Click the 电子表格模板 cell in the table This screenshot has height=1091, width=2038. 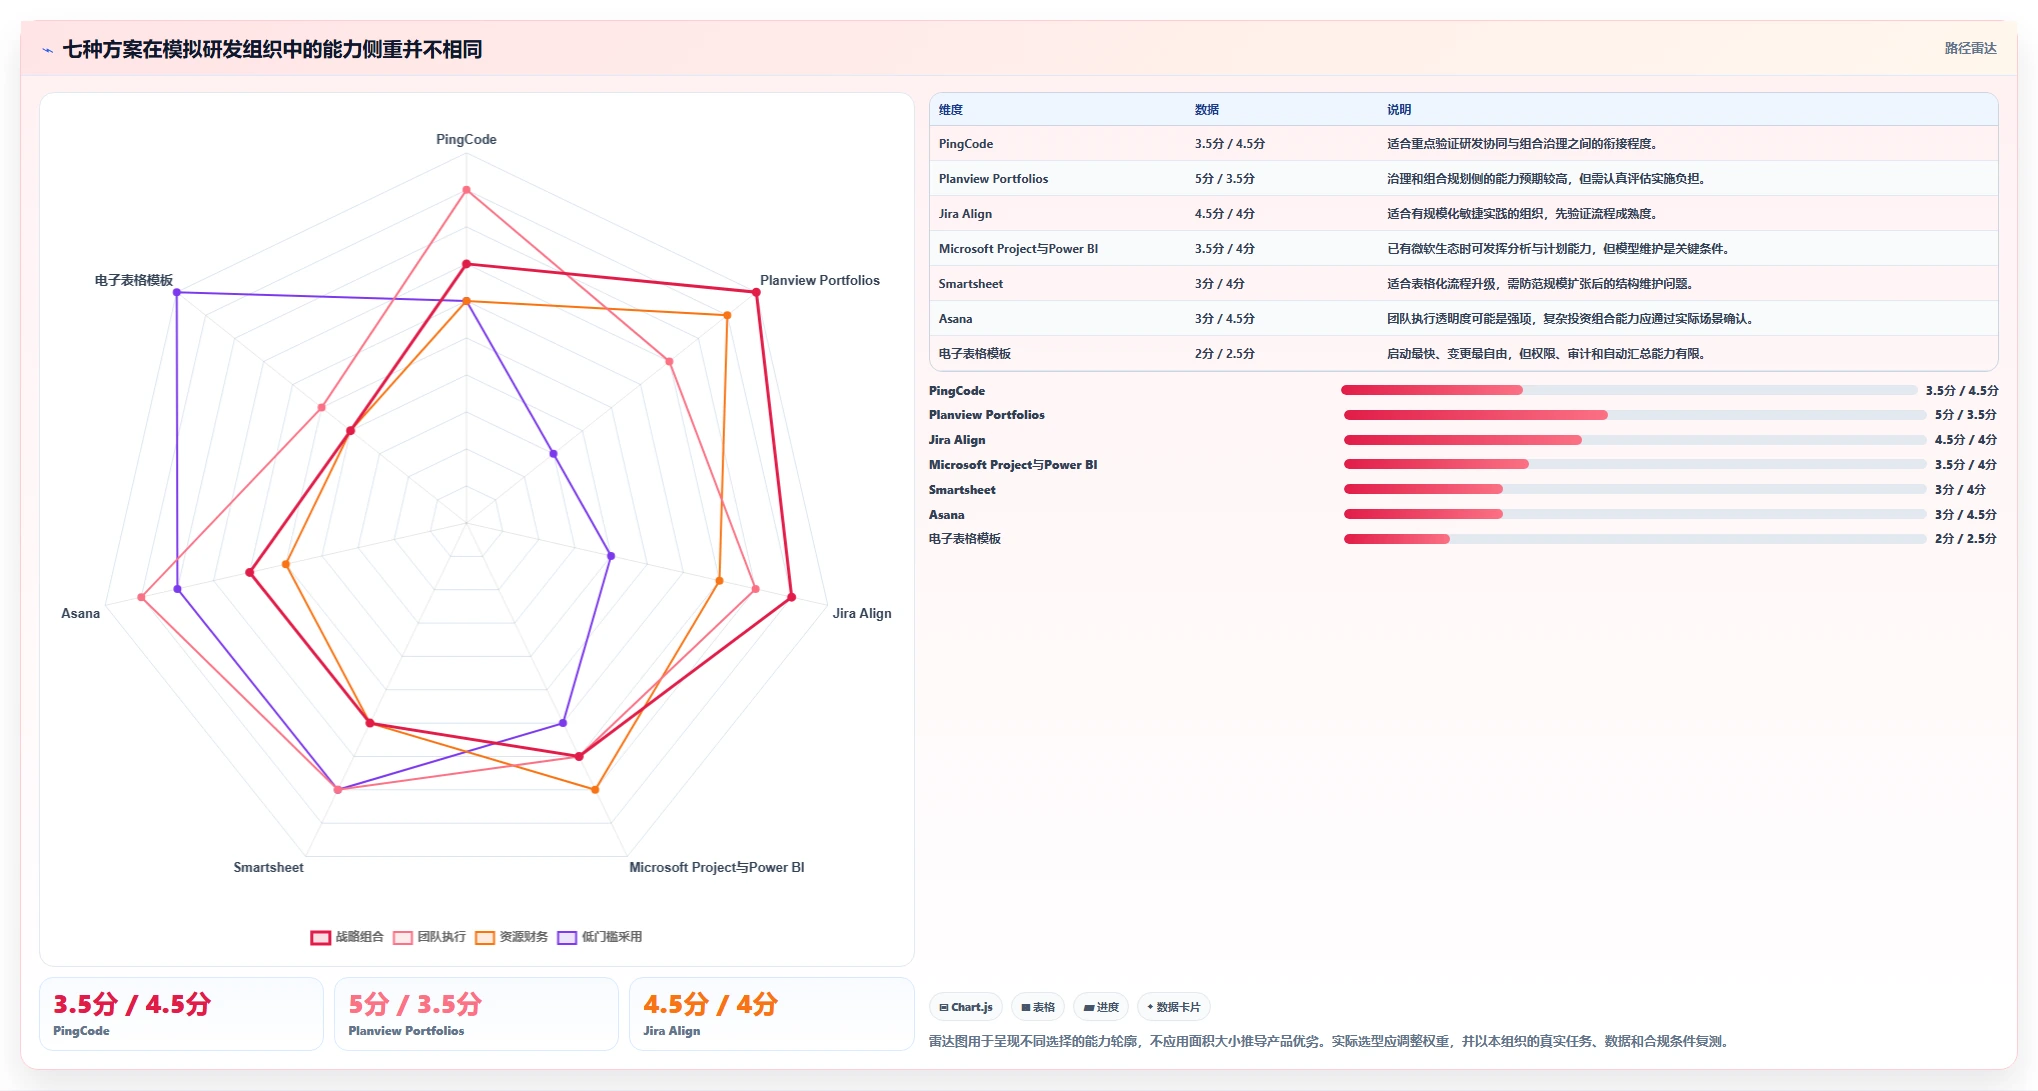[975, 354]
